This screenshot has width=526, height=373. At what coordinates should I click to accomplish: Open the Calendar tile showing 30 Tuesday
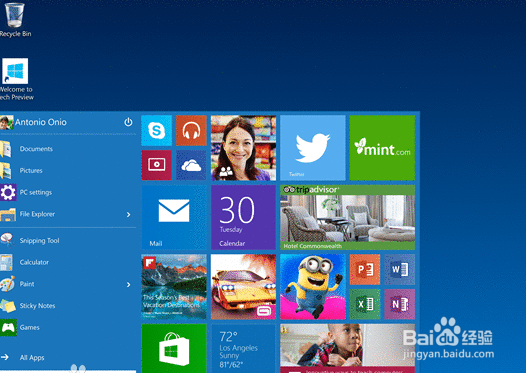(x=244, y=217)
